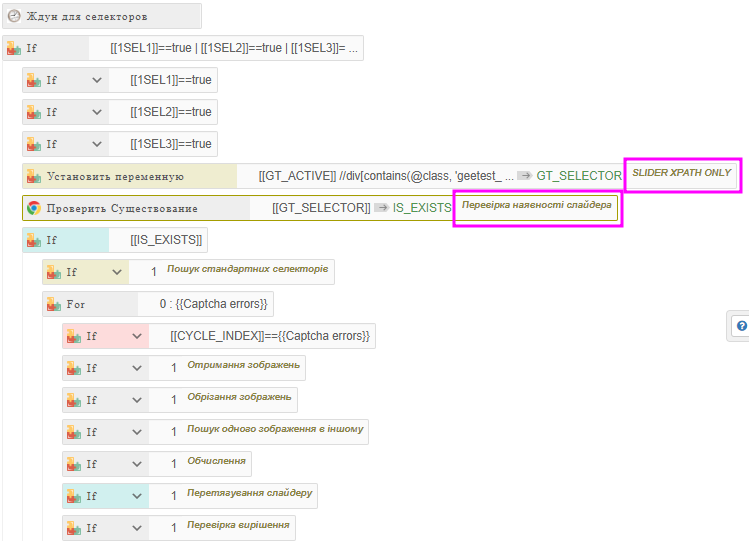The height and width of the screenshot is (544, 749).
Task: Click the Пошук одного зображення в іншому label
Action: [275, 430]
